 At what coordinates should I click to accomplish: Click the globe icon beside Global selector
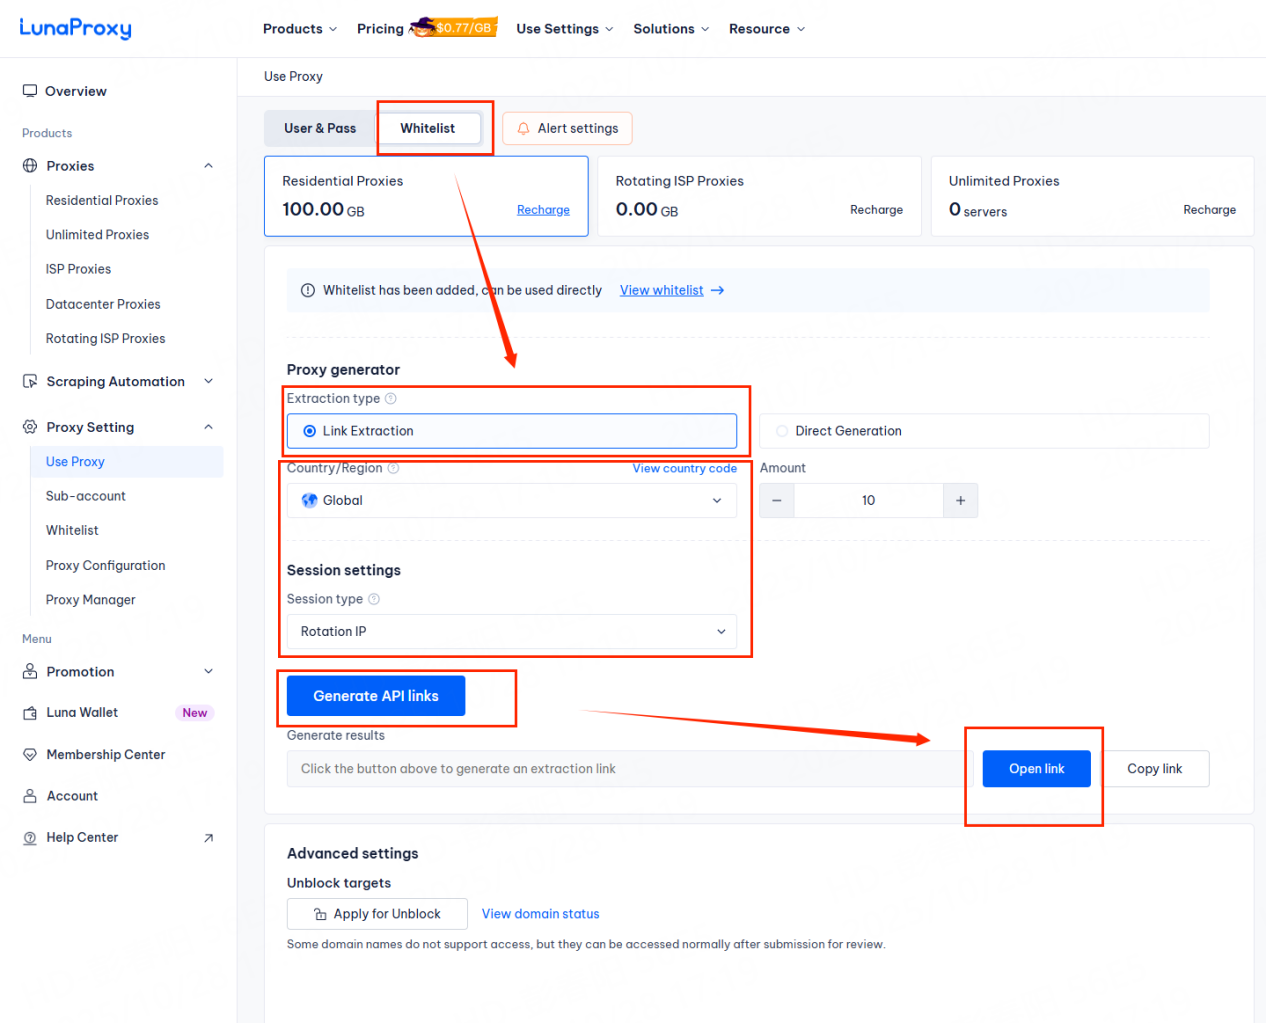pos(309,500)
